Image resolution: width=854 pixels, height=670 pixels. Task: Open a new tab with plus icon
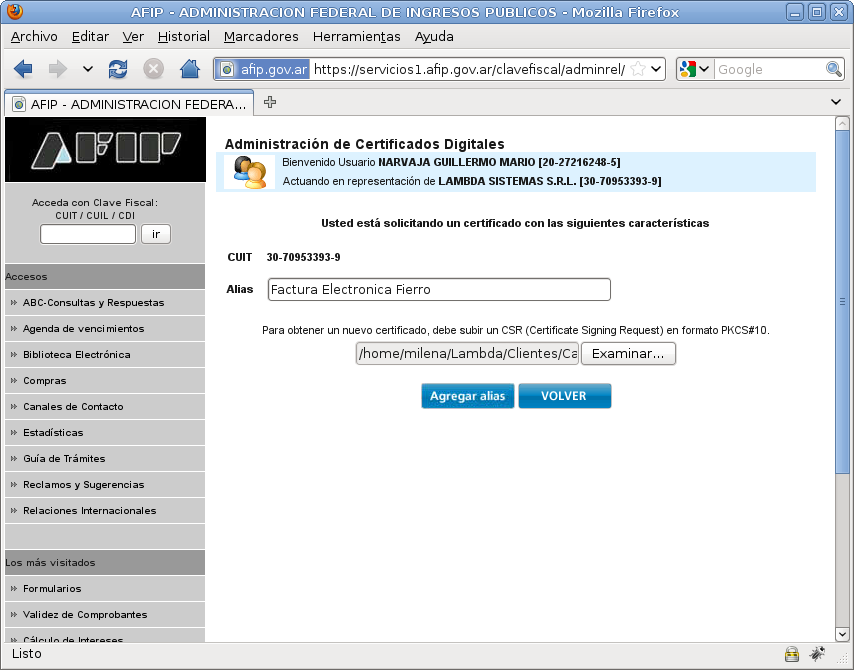(x=270, y=102)
